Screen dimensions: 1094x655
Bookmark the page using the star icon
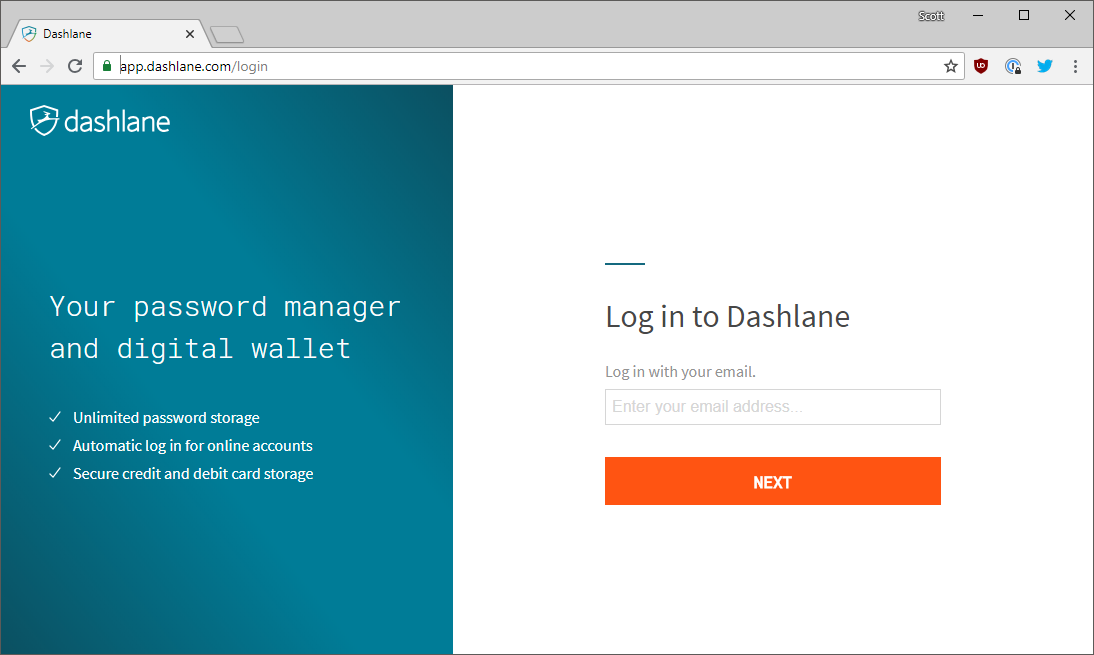(x=950, y=66)
